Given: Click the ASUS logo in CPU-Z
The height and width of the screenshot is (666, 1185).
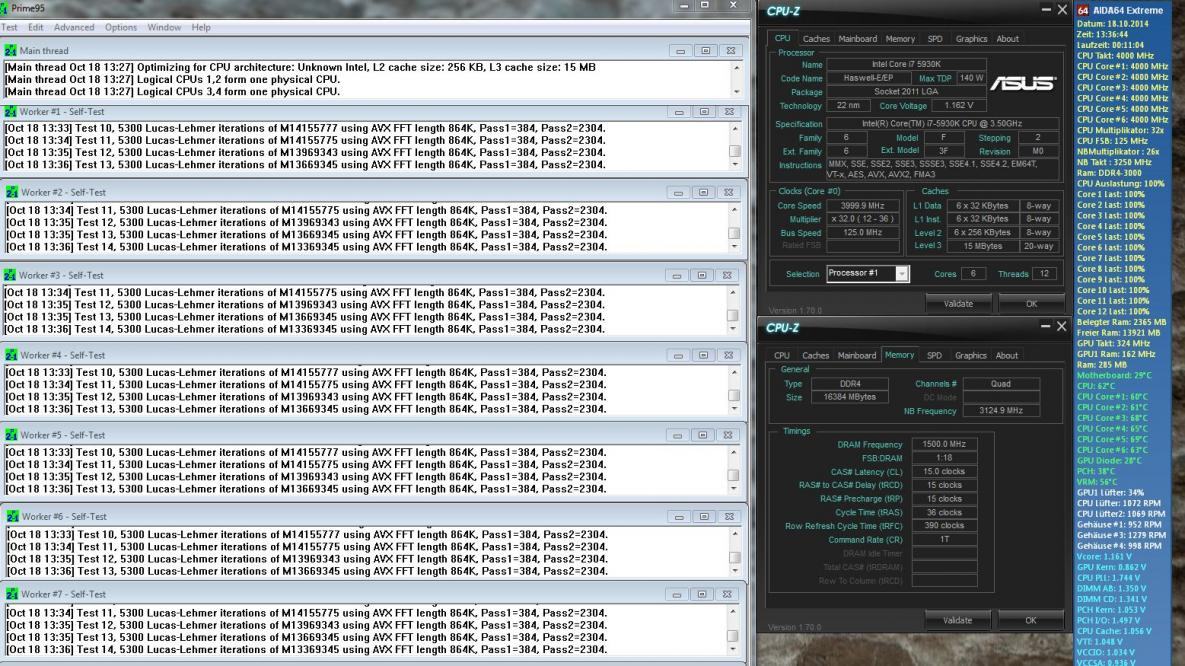Looking at the screenshot, I should [x=1023, y=83].
